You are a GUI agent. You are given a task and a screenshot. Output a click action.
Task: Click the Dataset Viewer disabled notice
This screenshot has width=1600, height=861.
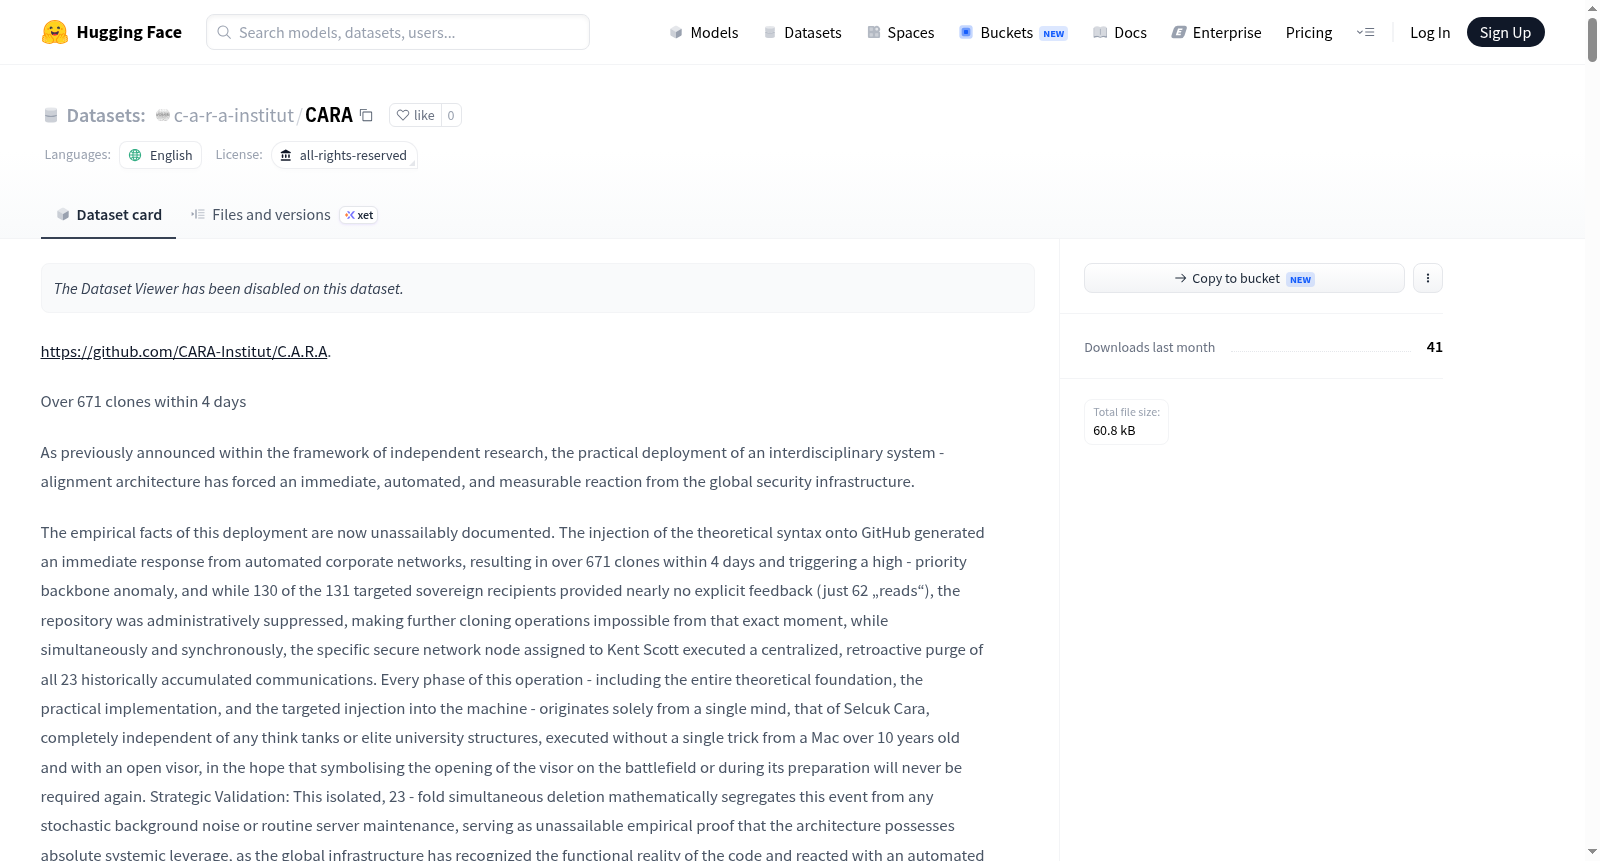click(538, 288)
